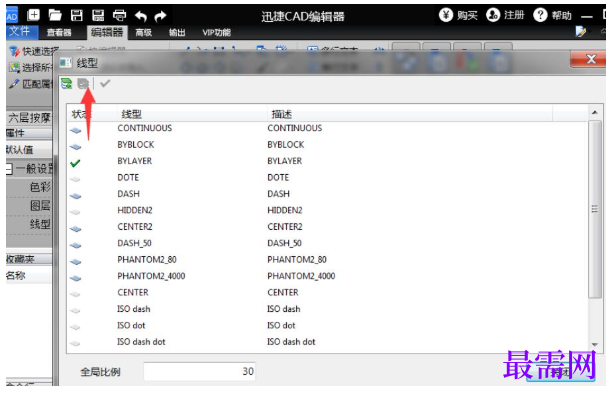Screen dimensions: 615x396
Task: Click the 匹配属性 brush icon
Action: point(14,84)
